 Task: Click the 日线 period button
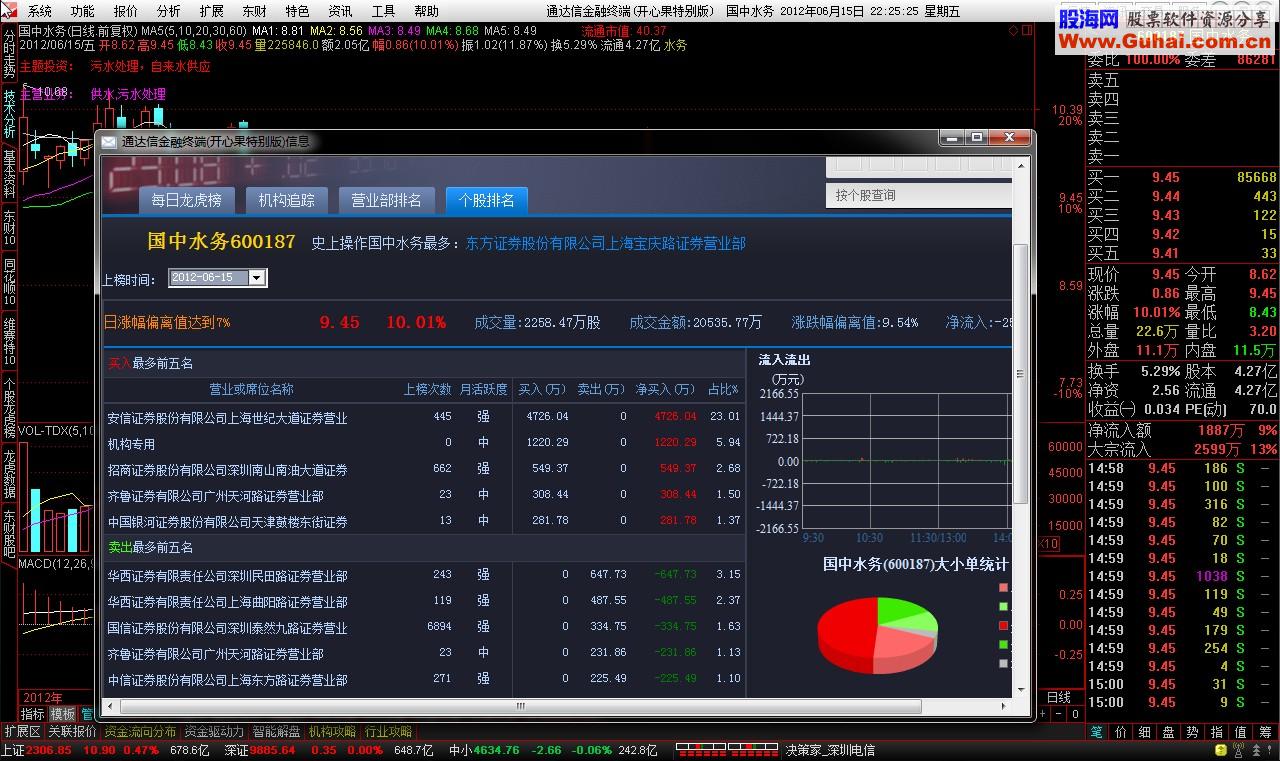click(1059, 697)
